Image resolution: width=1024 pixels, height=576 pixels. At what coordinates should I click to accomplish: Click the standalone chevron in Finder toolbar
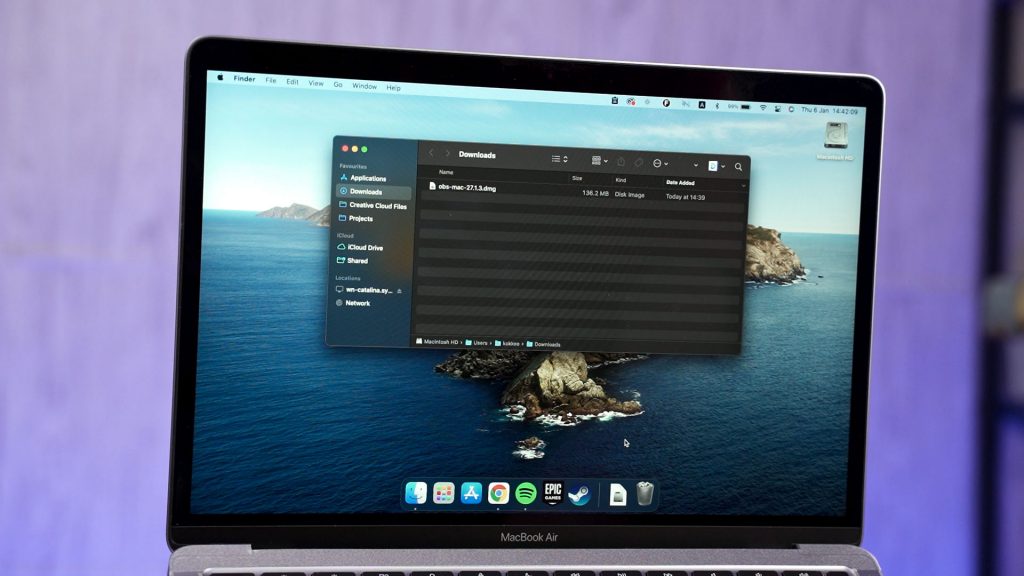pyautogui.click(x=696, y=165)
